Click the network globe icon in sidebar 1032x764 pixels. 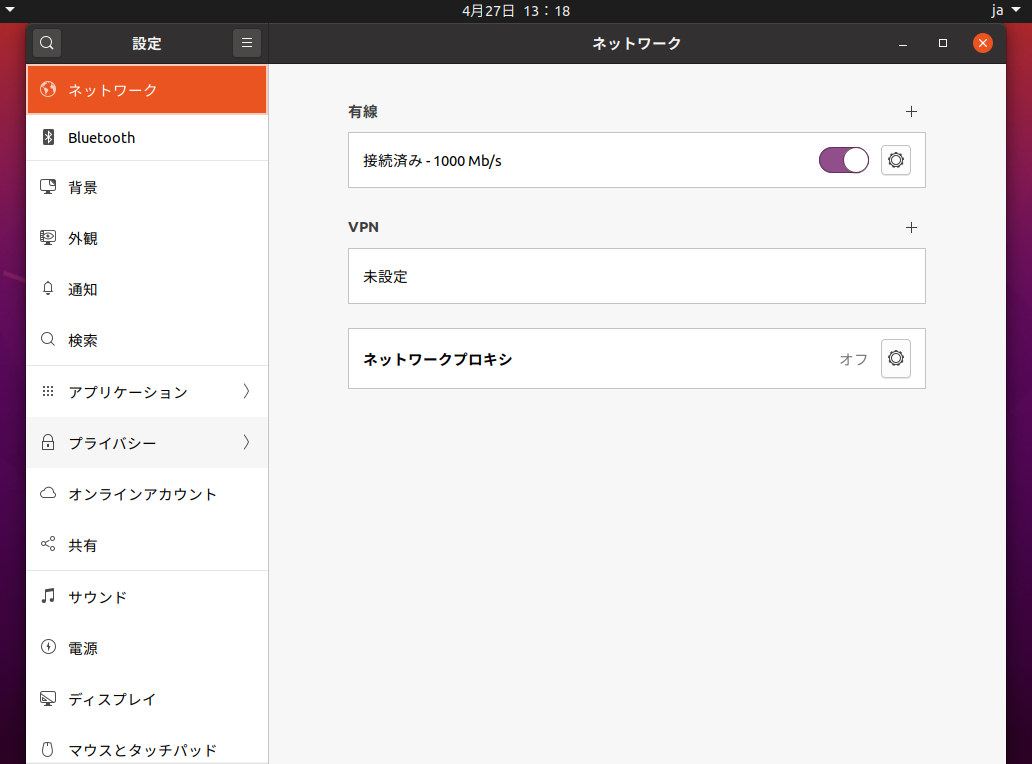[48, 89]
